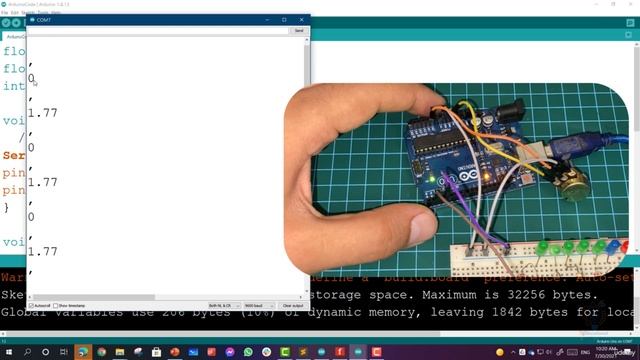Click the serial input text field in COM7
Viewport: 640px width, 360px height.
pyautogui.click(x=158, y=31)
